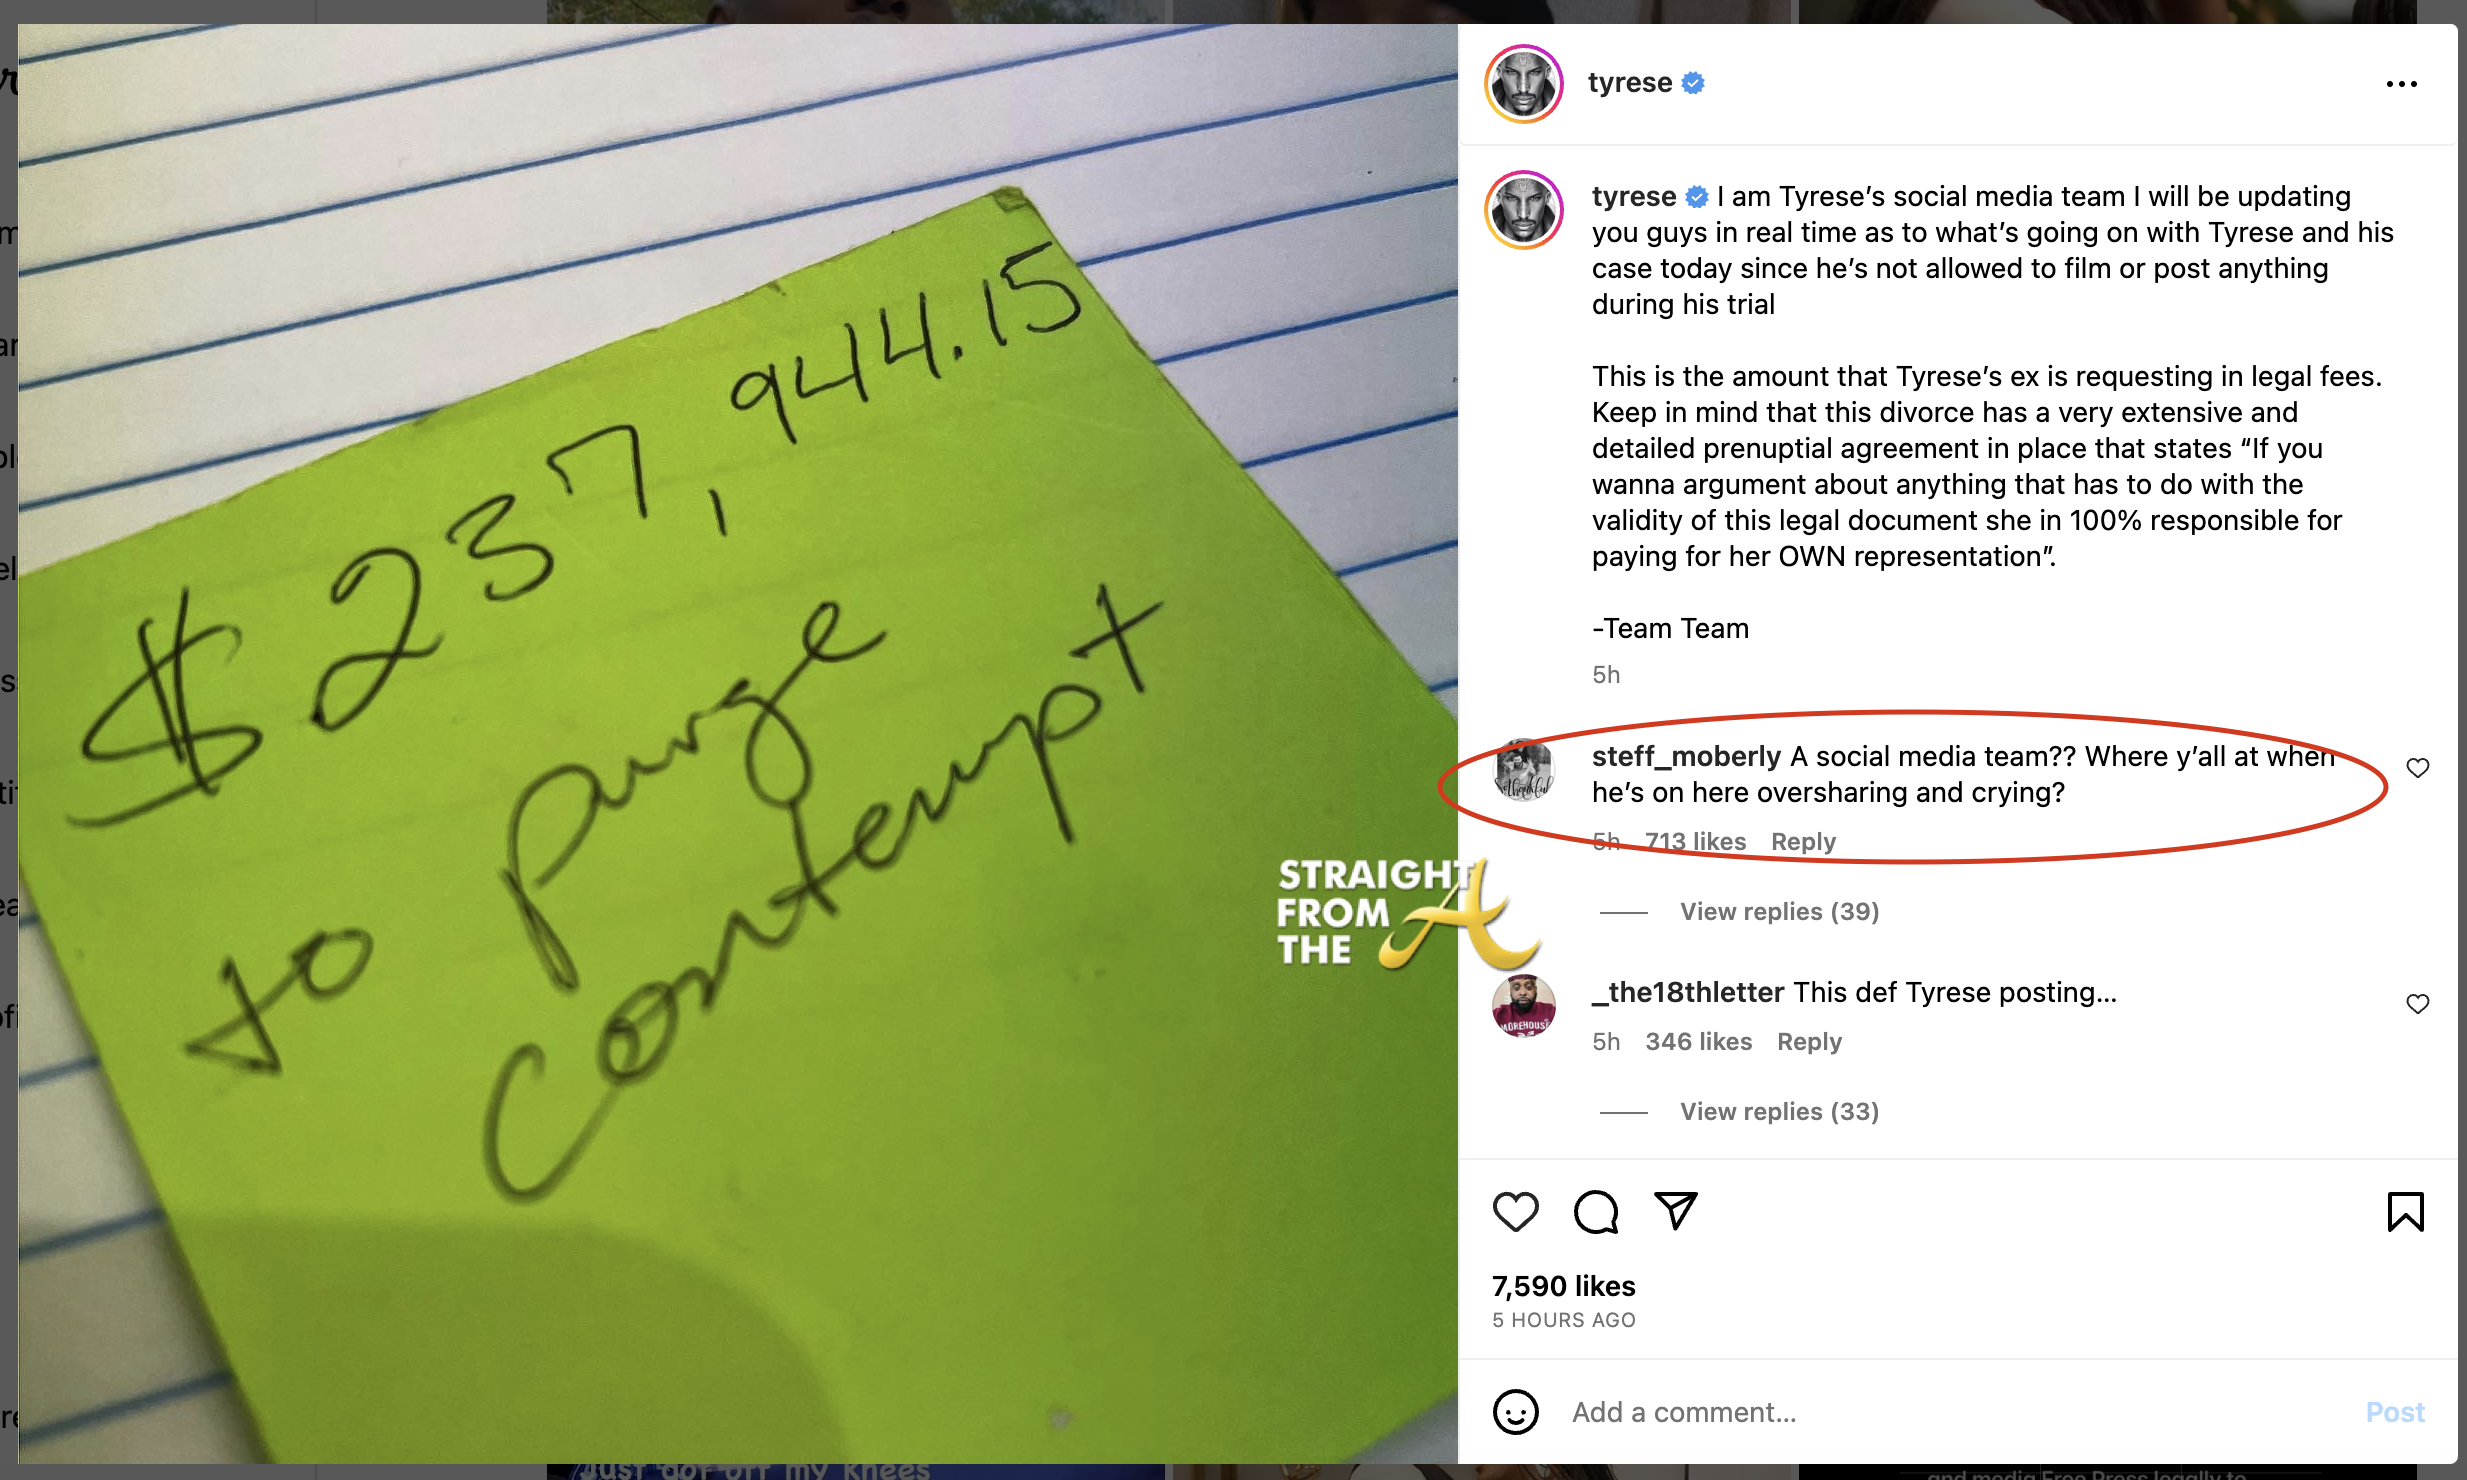
Task: Open emoji picker in comment box
Action: pos(1515,1412)
